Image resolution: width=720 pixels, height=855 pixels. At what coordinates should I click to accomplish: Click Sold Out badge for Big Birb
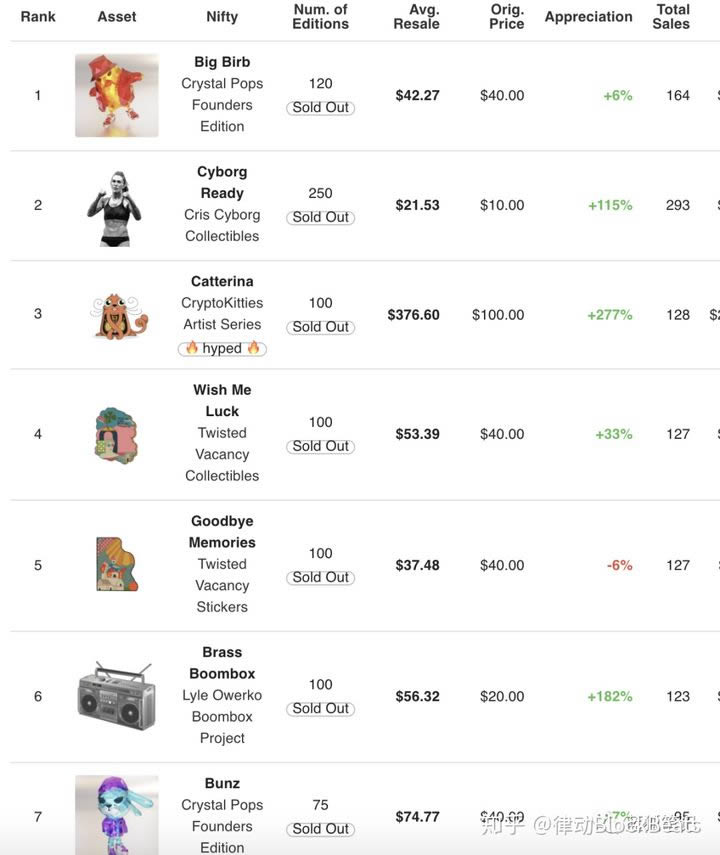coord(321,107)
